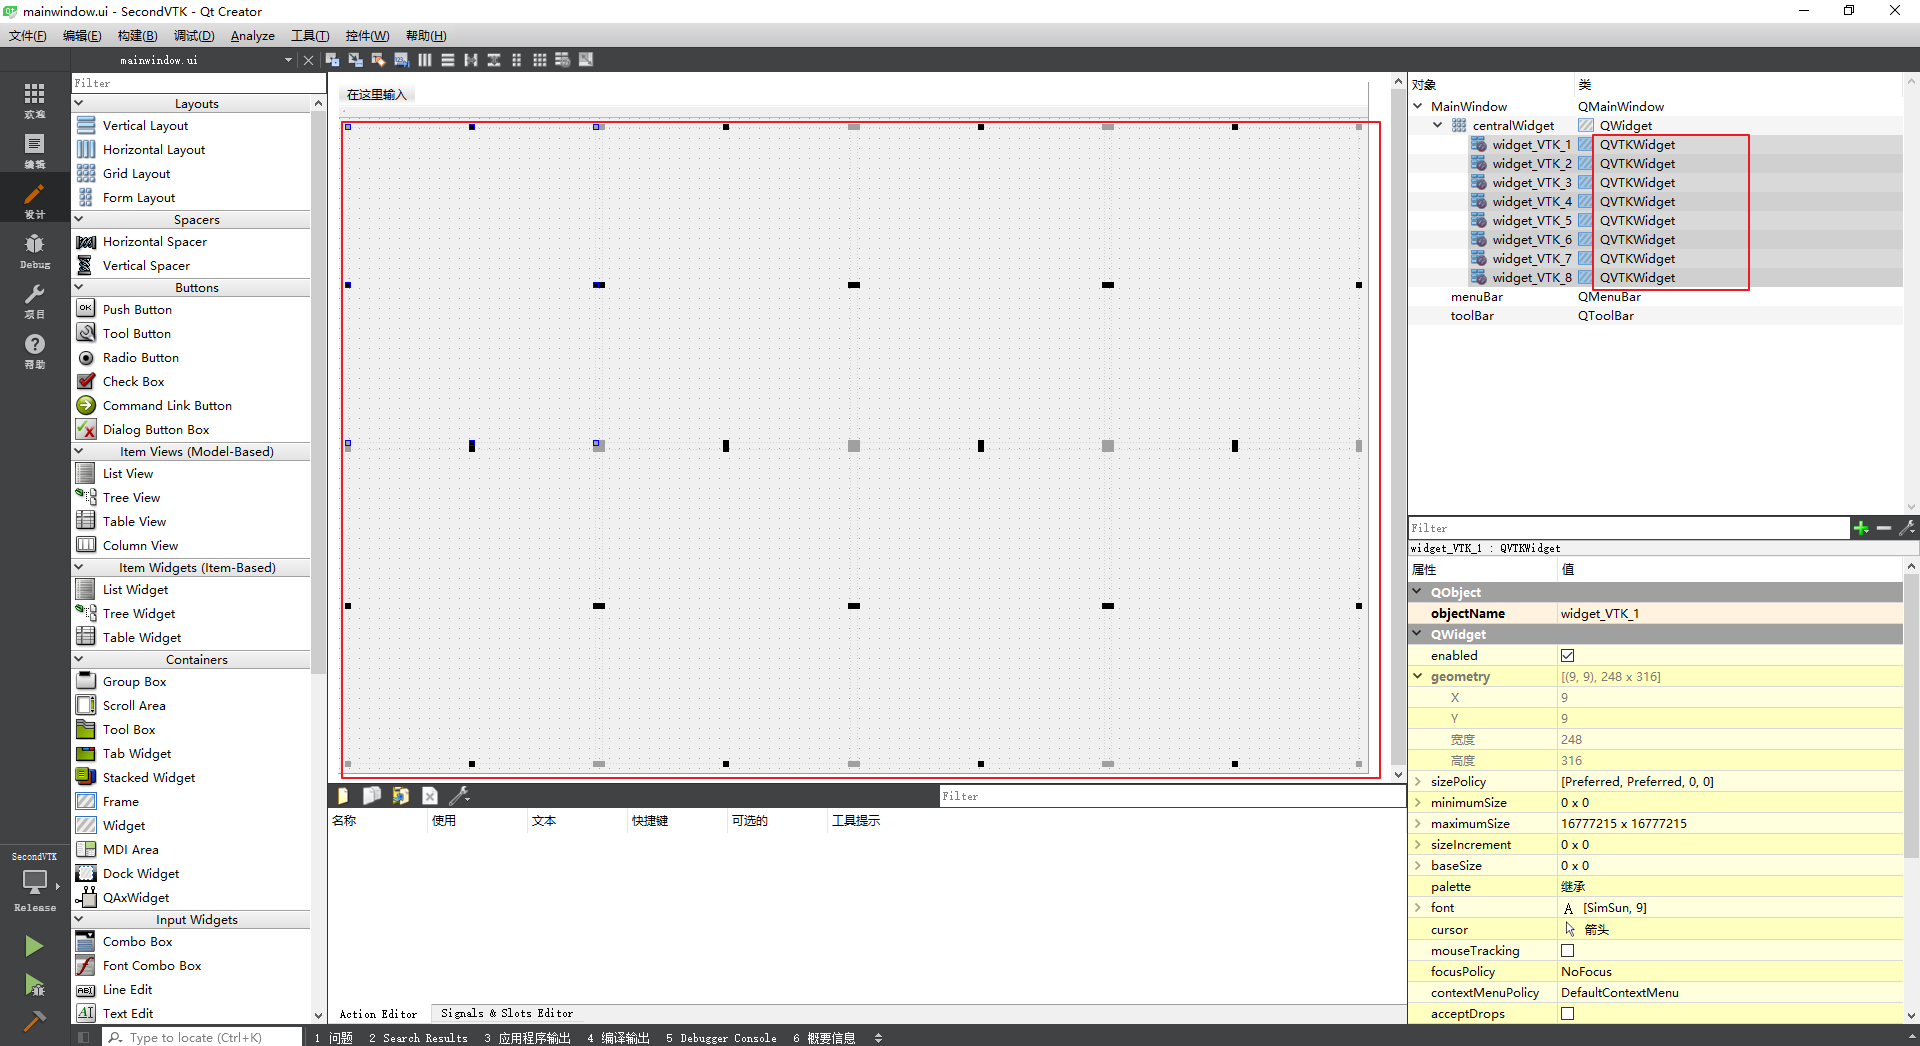Click the Type to locate search field

coord(203,1038)
